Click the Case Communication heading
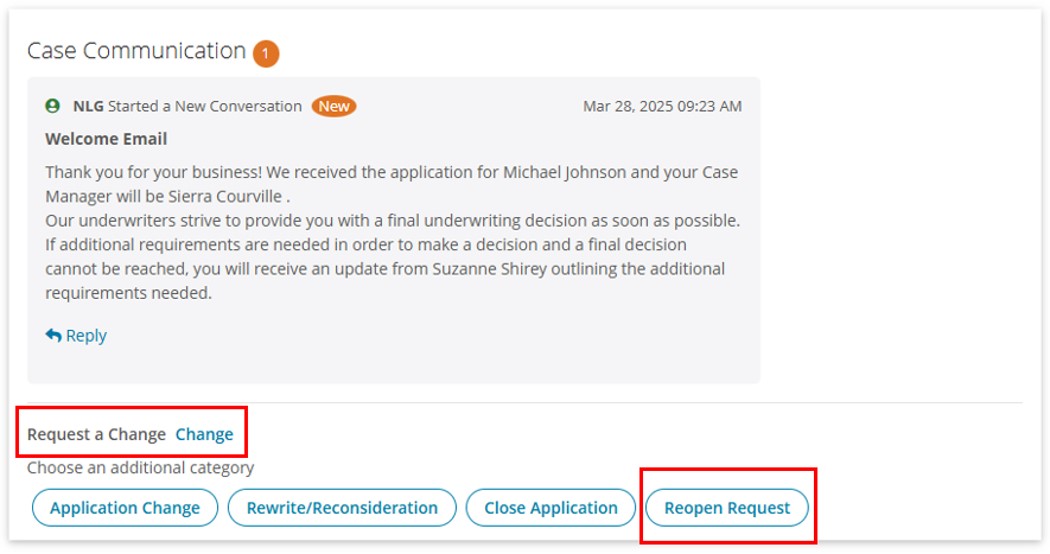The width and height of the screenshot is (1050, 554). click(137, 51)
